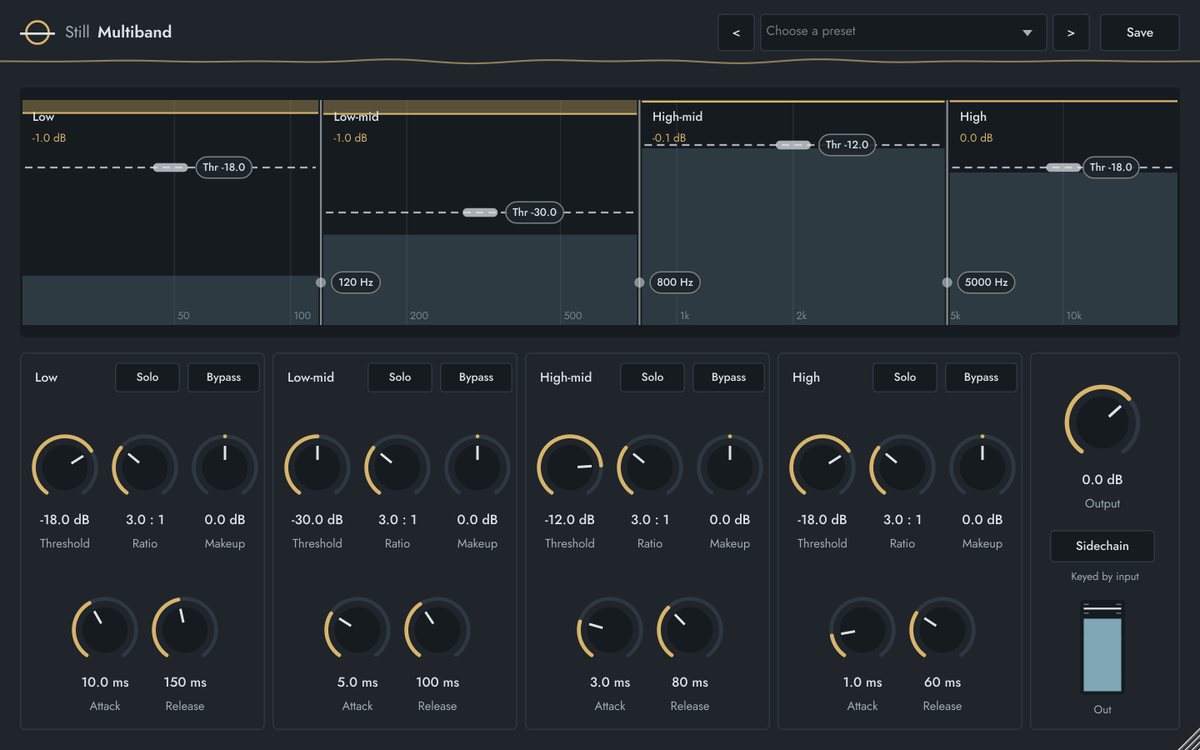1200x750 pixels.
Task: Click the High band Release knob
Action: [x=942, y=630]
